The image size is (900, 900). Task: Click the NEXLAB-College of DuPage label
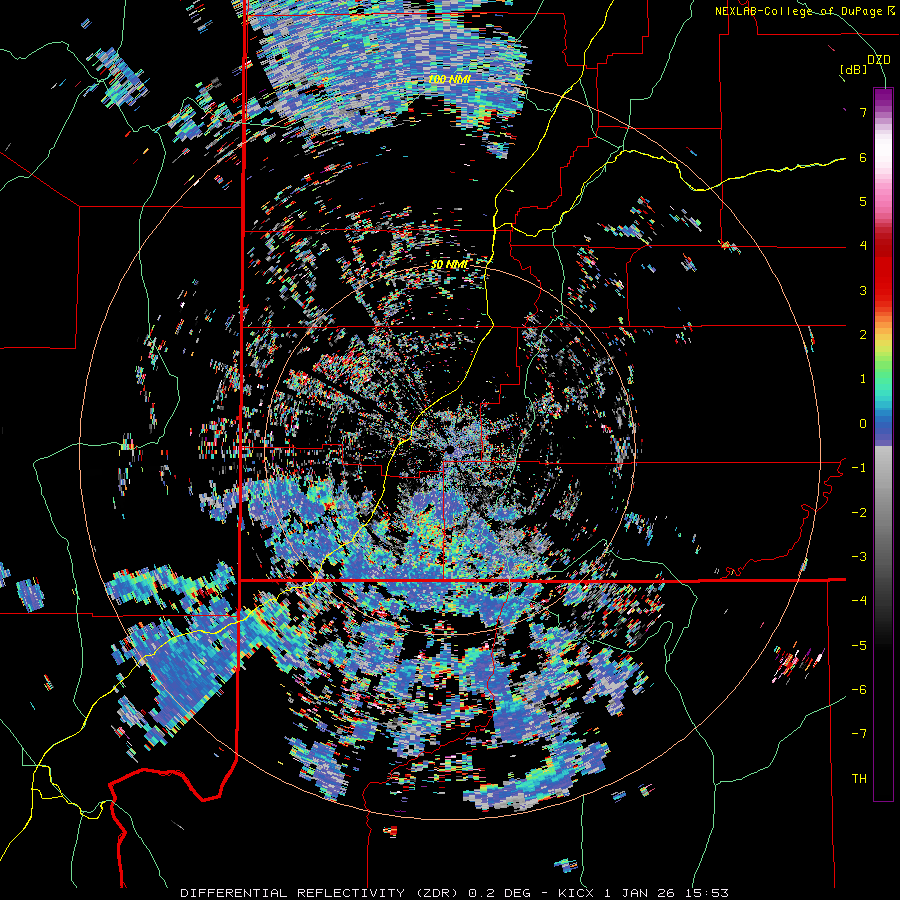pyautogui.click(x=799, y=11)
